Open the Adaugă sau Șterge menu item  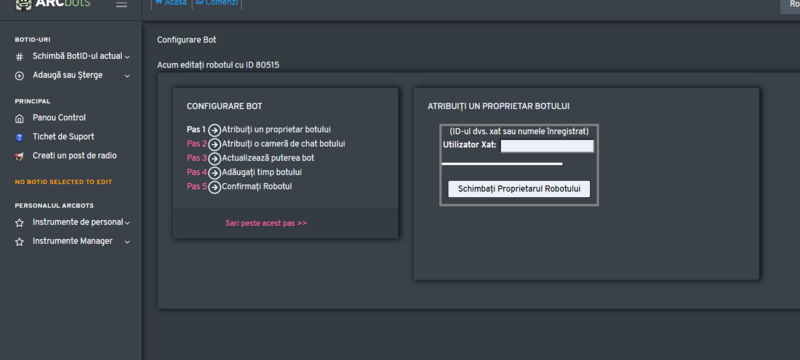(67, 75)
